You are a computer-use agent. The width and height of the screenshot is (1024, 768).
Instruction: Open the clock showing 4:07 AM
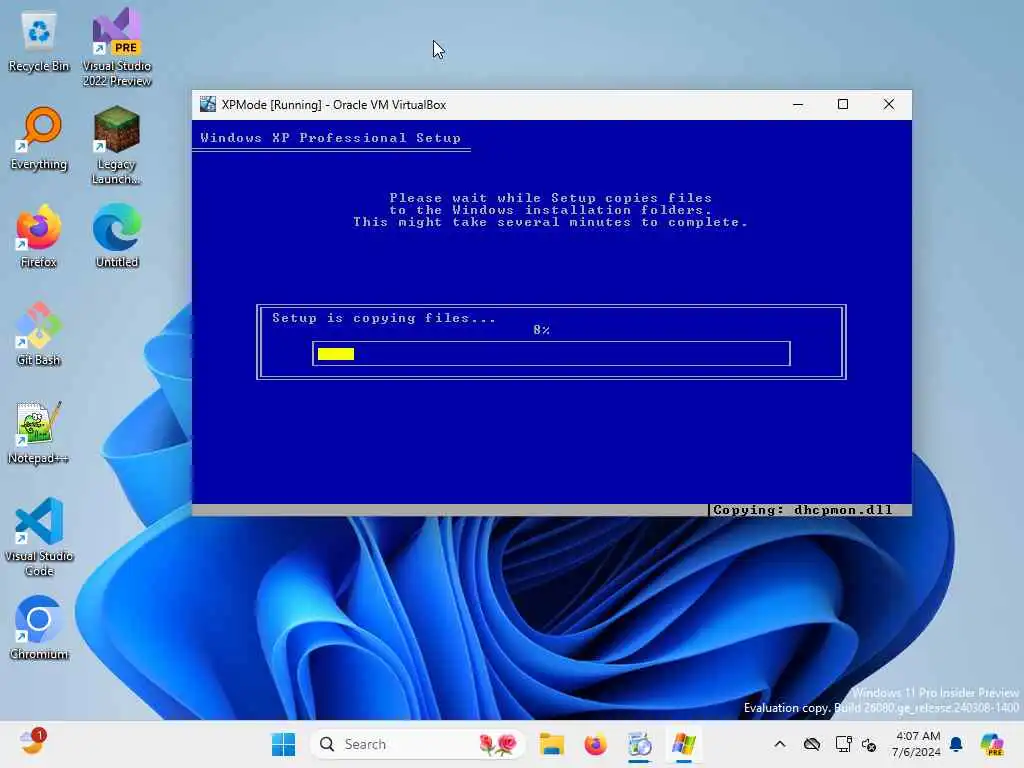click(917, 744)
